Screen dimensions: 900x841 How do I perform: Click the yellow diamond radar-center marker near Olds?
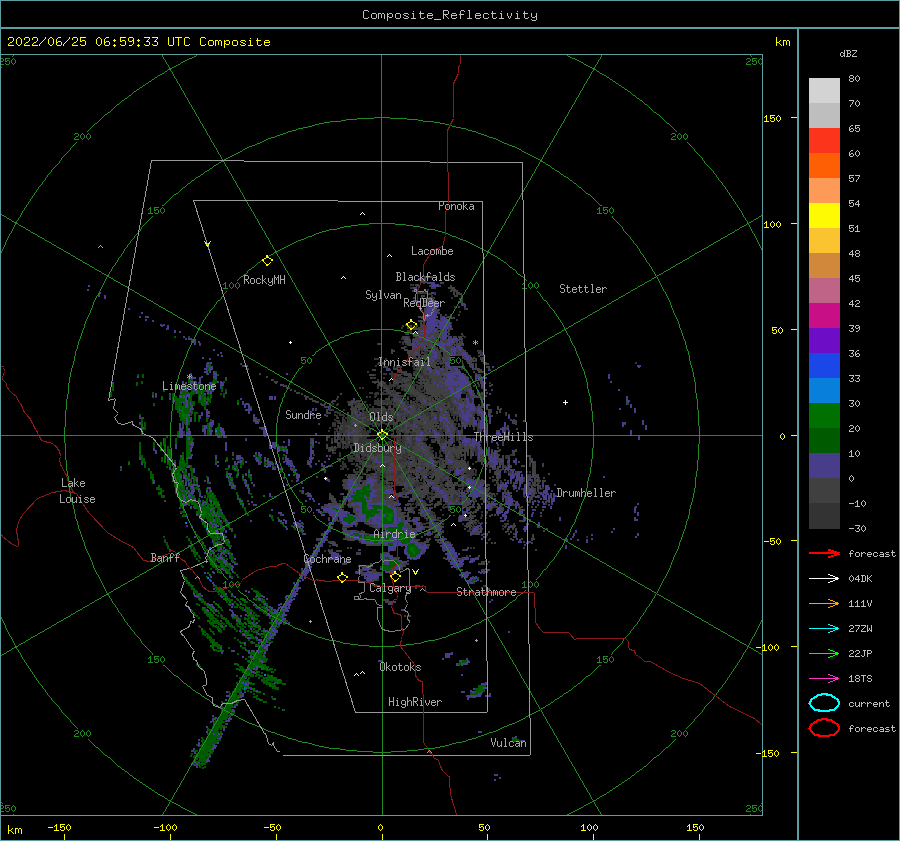(x=382, y=435)
